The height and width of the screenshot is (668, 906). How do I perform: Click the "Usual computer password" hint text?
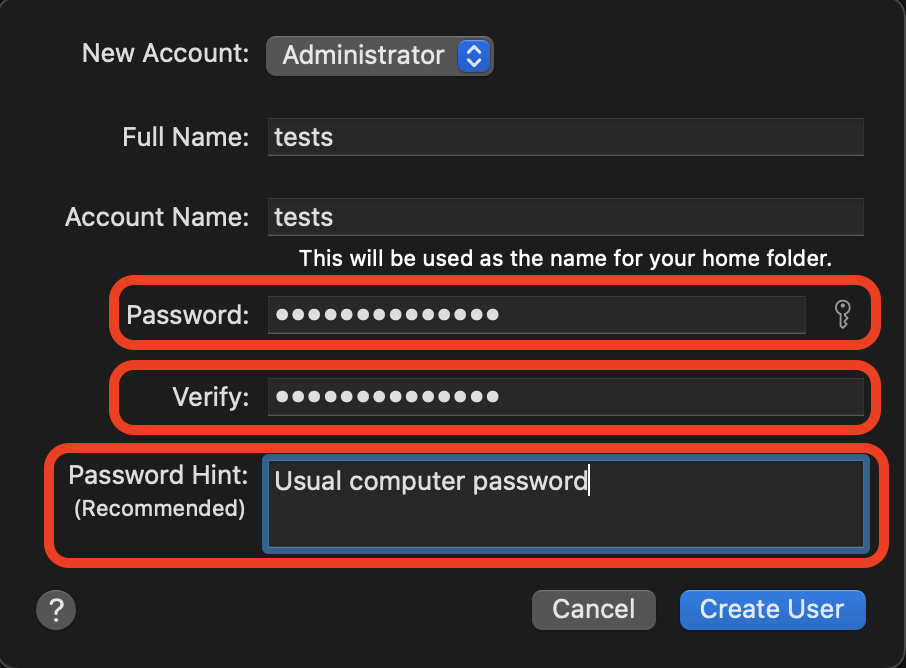point(431,481)
